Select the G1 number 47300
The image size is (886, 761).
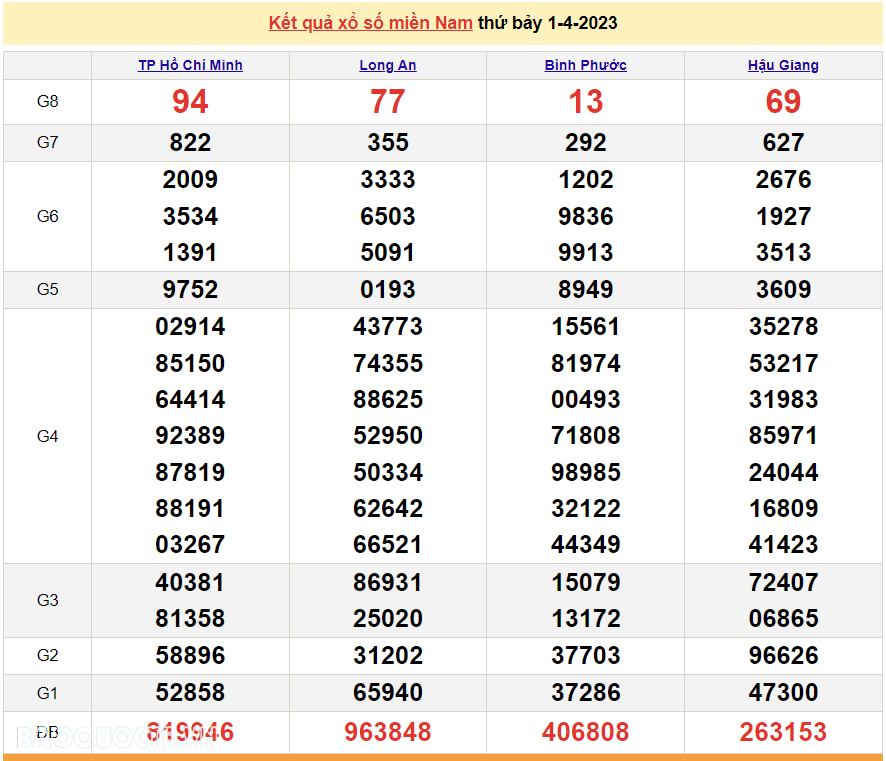(x=783, y=692)
